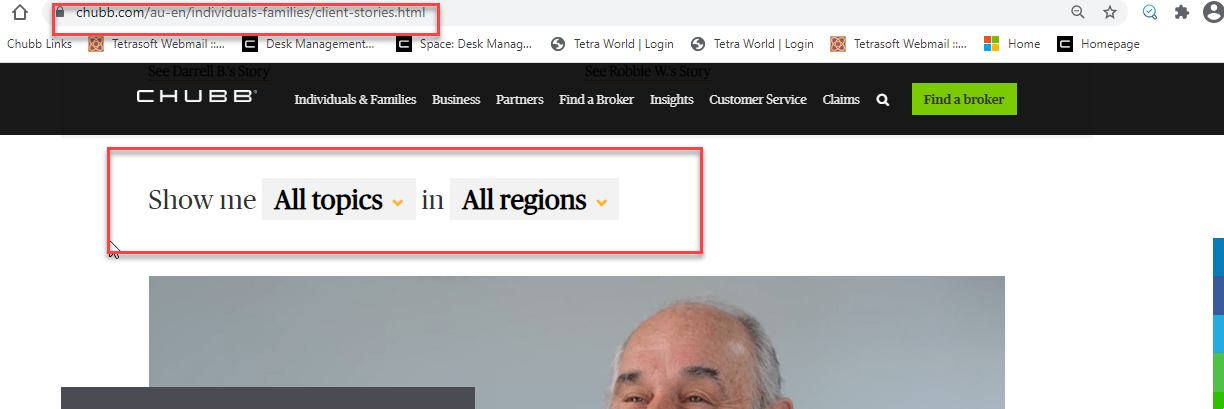Open the Insights navigation link
The image size is (1224, 409).
(x=672, y=100)
